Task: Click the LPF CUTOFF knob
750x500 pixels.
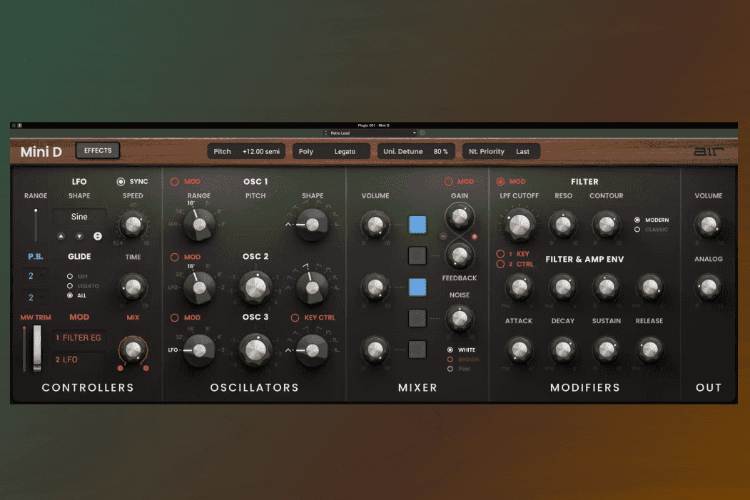Action: (519, 224)
